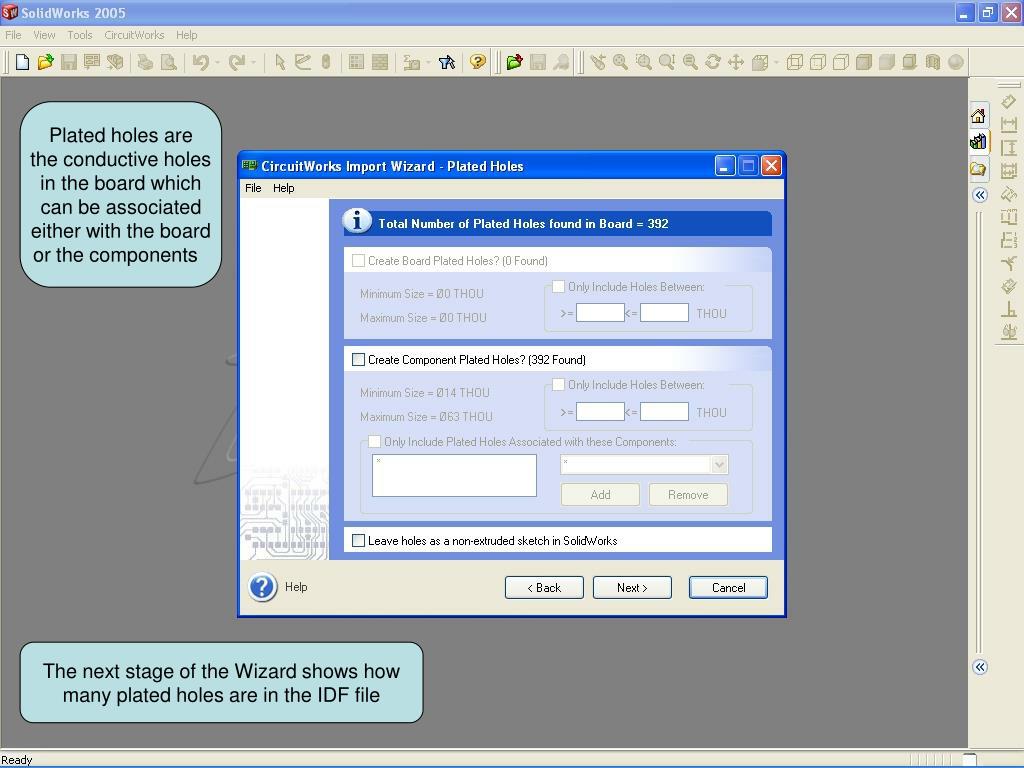This screenshot has height=768, width=1024.
Task: Click the Pan four-arrow icon
Action: [736, 62]
